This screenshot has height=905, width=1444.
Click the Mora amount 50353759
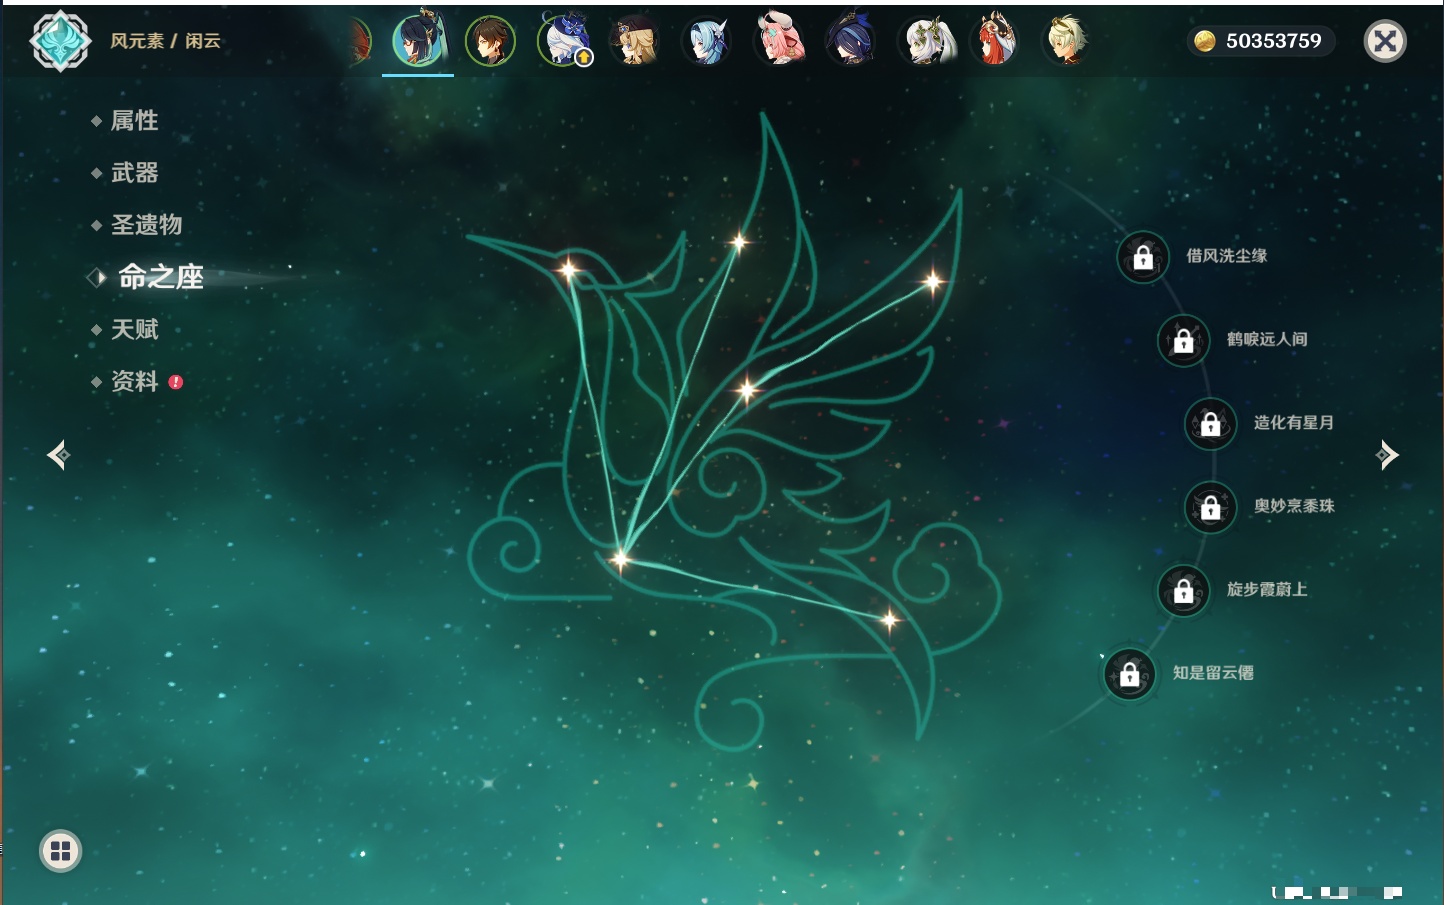(x=1274, y=41)
